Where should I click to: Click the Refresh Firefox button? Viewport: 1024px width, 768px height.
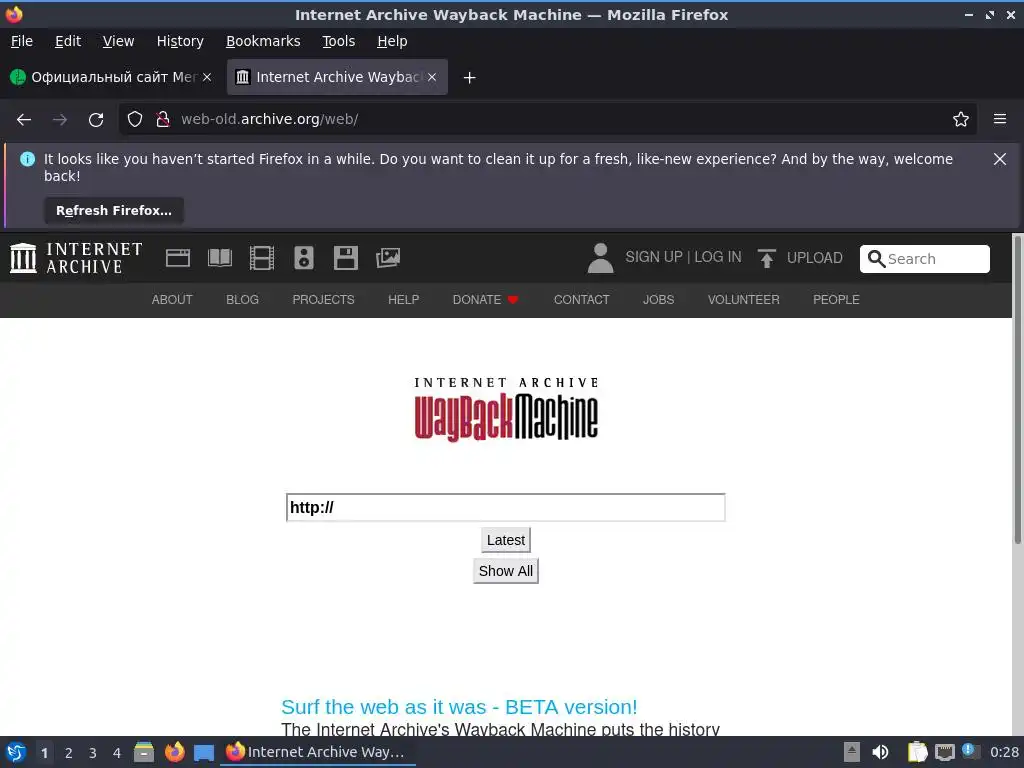coord(114,211)
